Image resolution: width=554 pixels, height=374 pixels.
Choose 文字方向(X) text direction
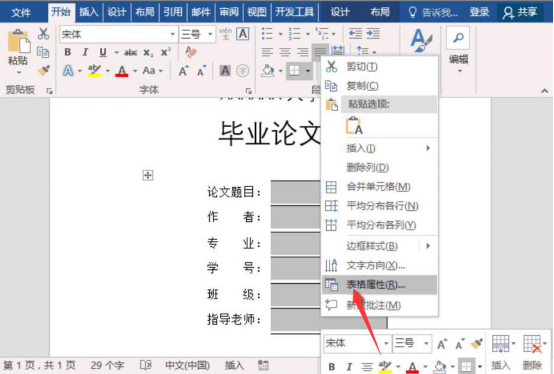click(379, 265)
